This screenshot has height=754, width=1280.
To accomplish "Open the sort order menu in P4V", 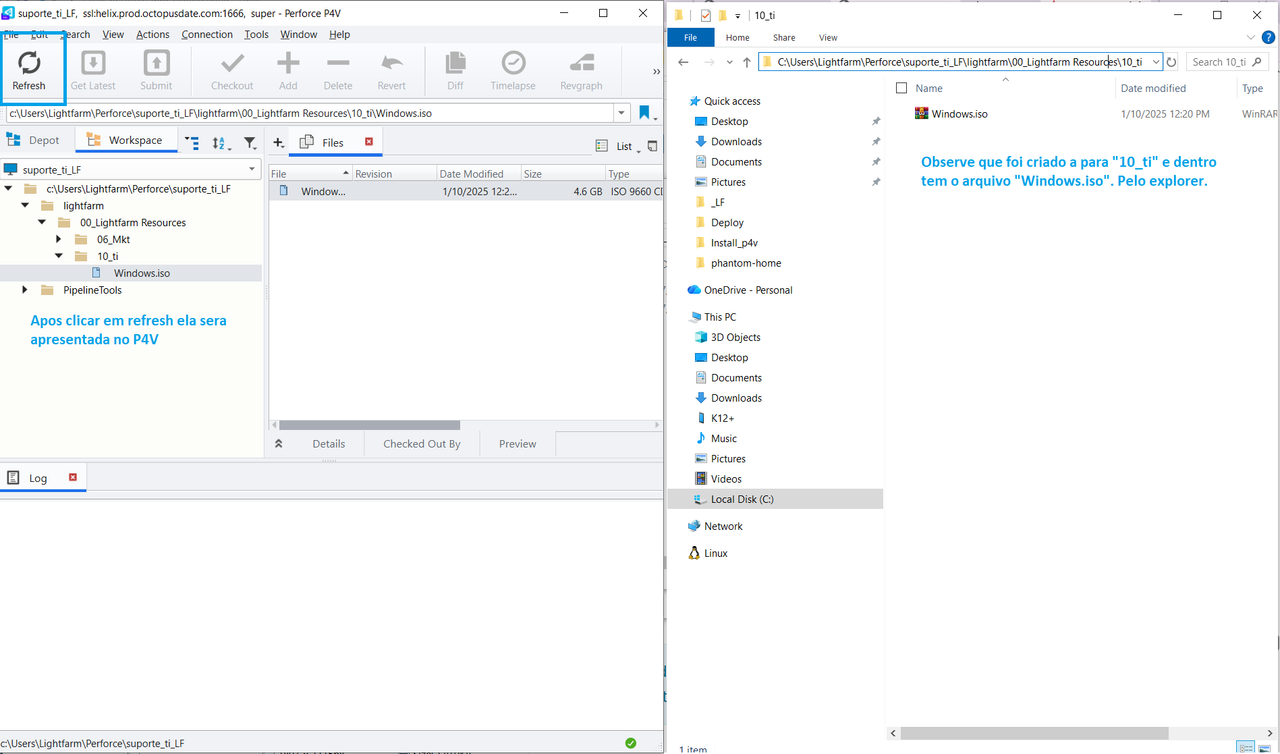I will 221,143.
